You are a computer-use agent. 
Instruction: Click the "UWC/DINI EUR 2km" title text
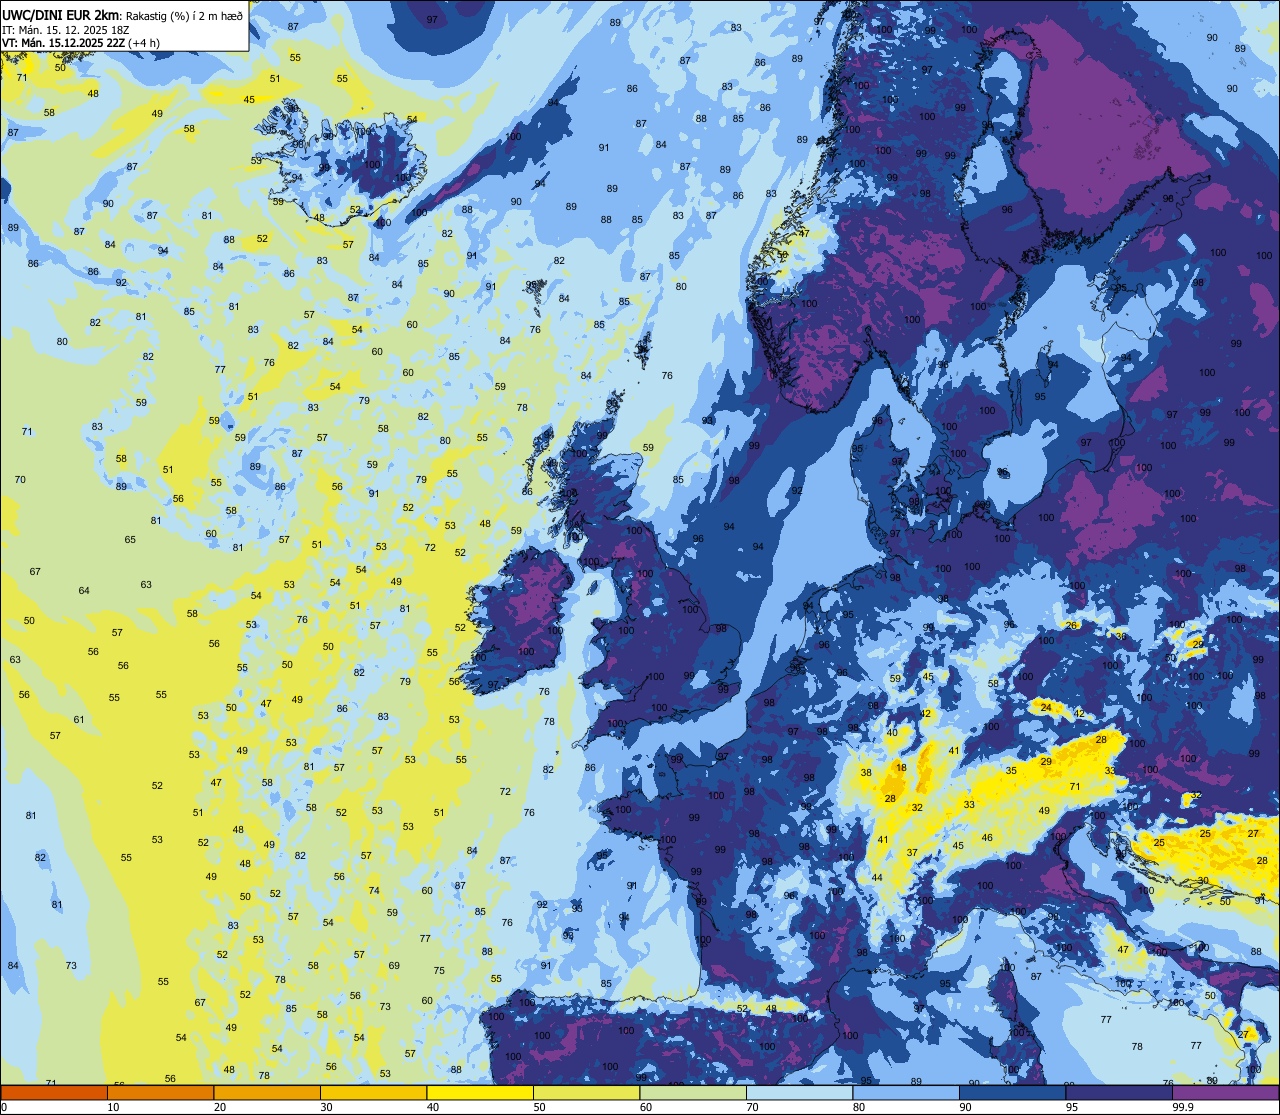pos(61,15)
